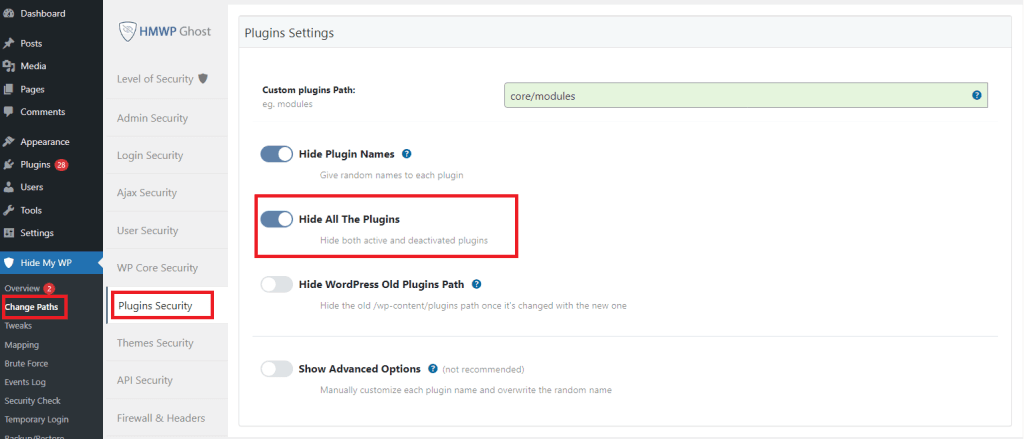Click the Dashboard gauge icon
This screenshot has height=439, width=1024.
(8, 14)
